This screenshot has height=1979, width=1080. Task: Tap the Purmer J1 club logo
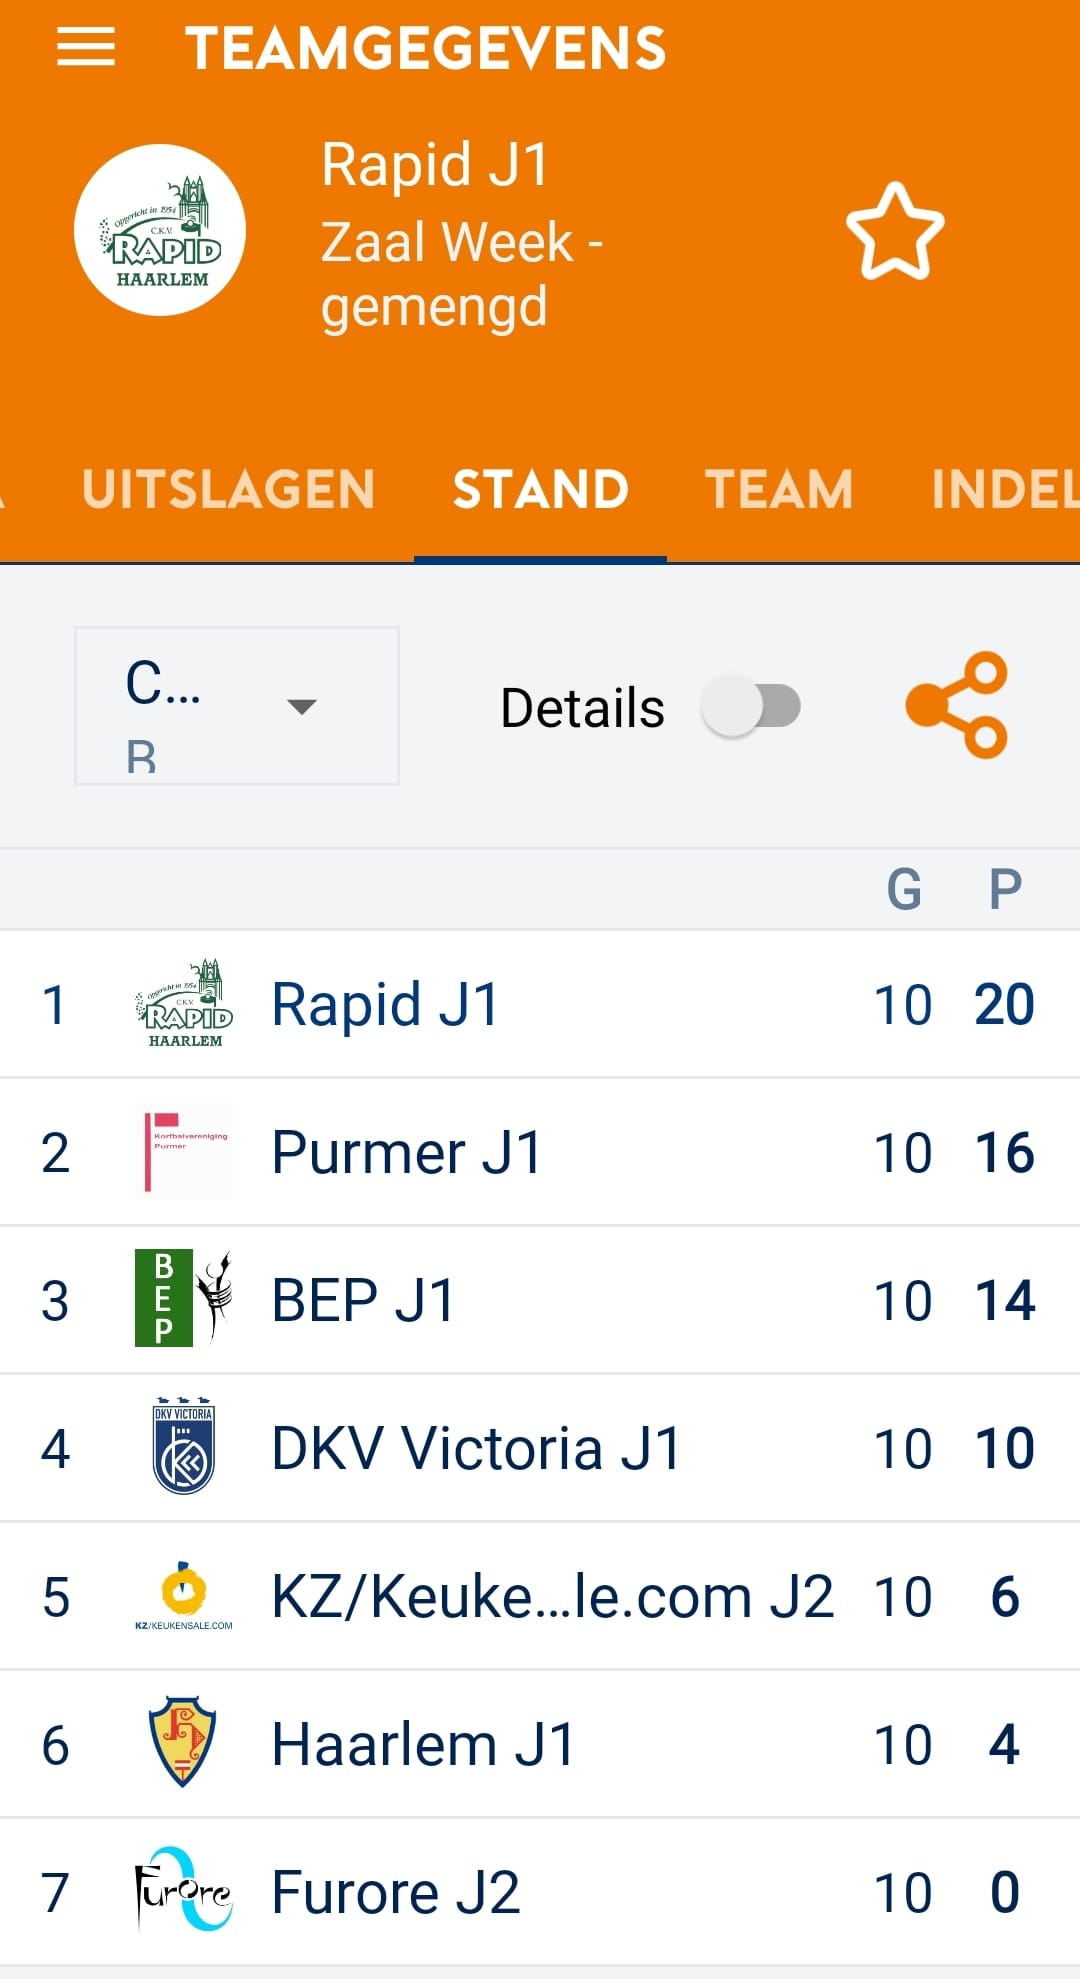184,1151
